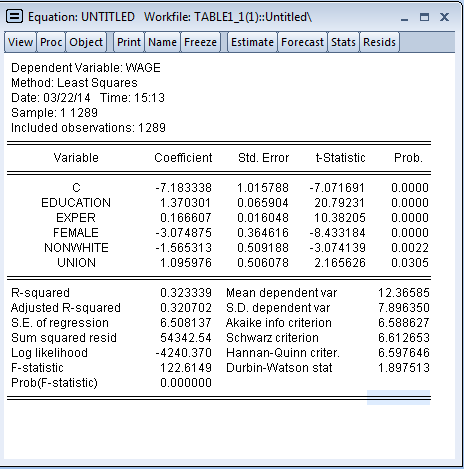Open the Stats view button
The height and width of the screenshot is (469, 464).
[343, 42]
